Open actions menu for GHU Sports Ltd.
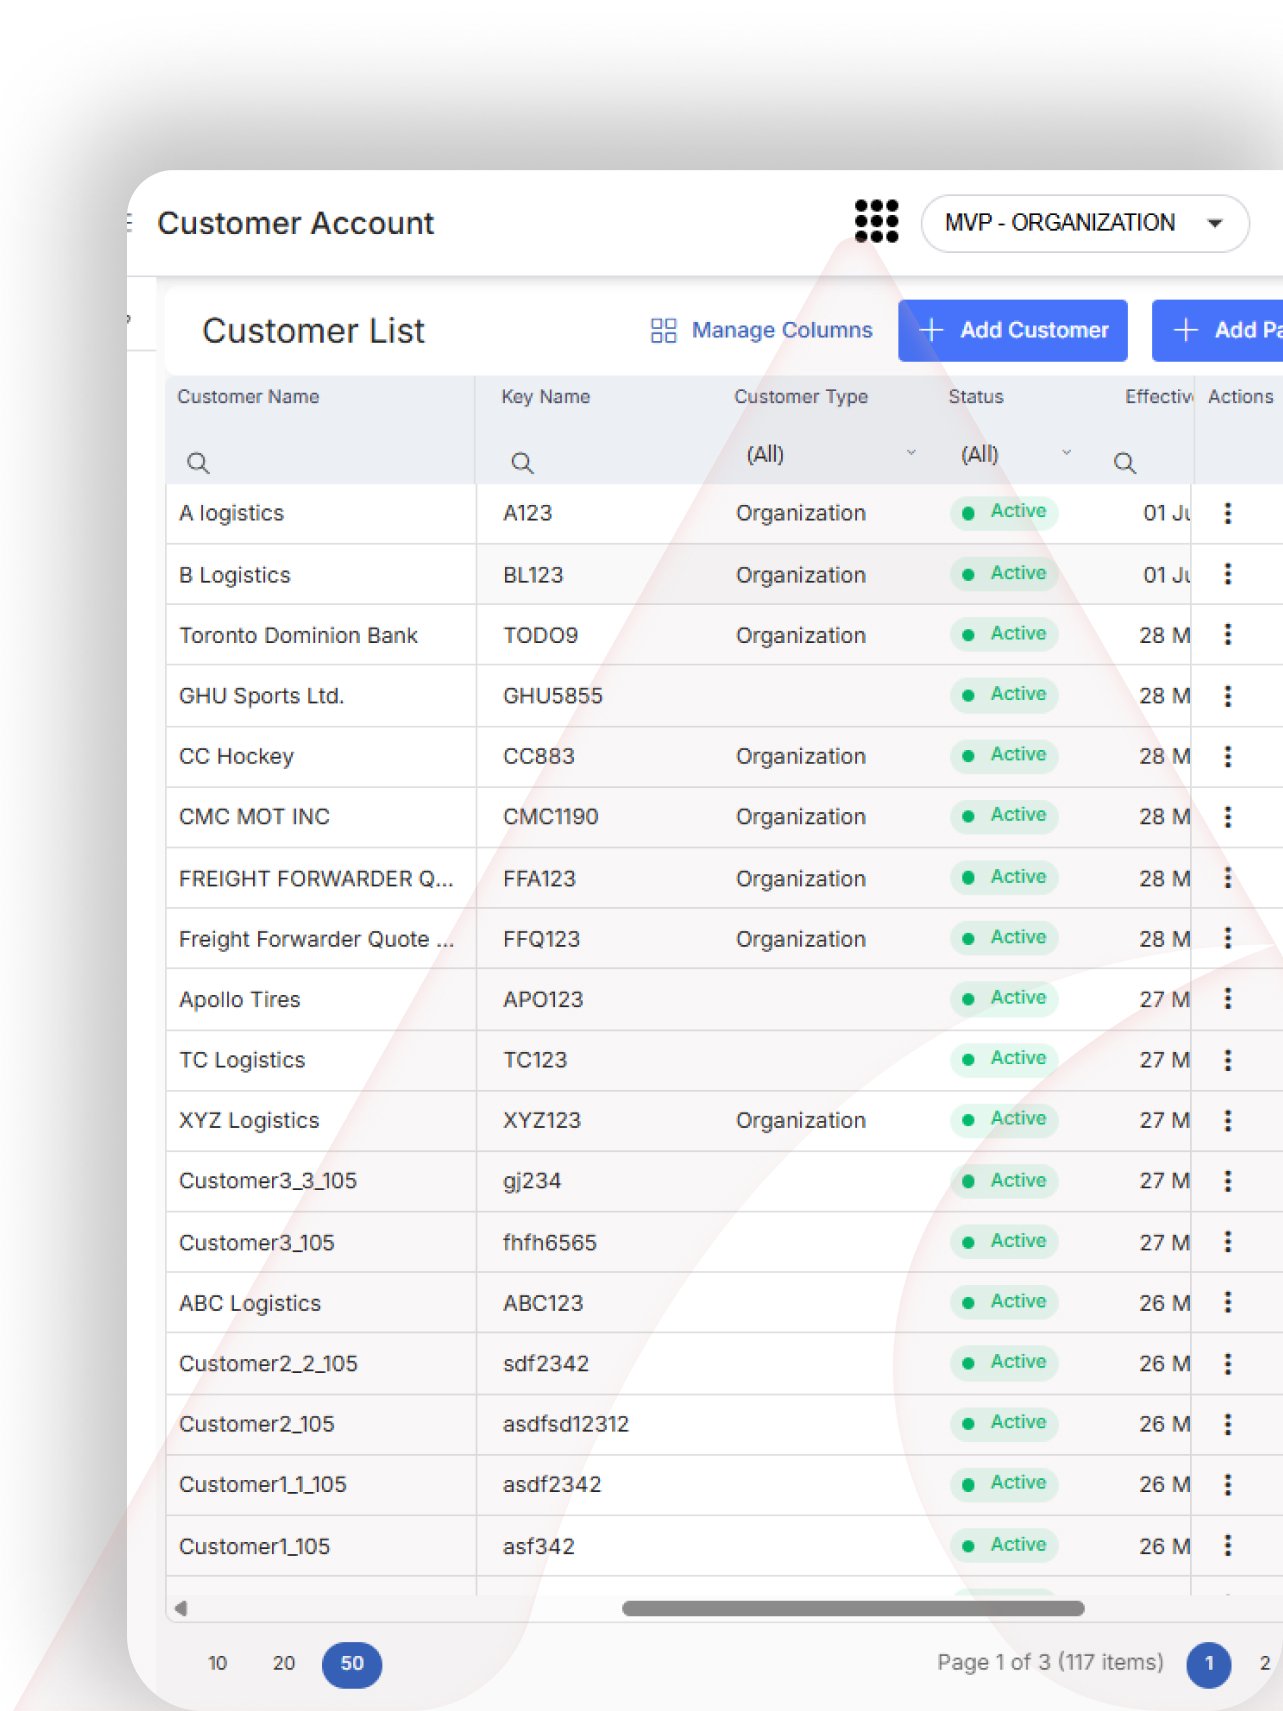This screenshot has height=1711, width=1283. coord(1228,695)
